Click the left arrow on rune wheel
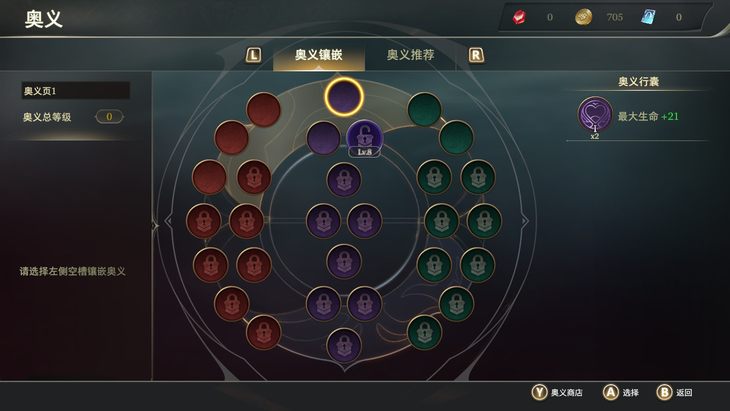The image size is (730, 411). (169, 221)
